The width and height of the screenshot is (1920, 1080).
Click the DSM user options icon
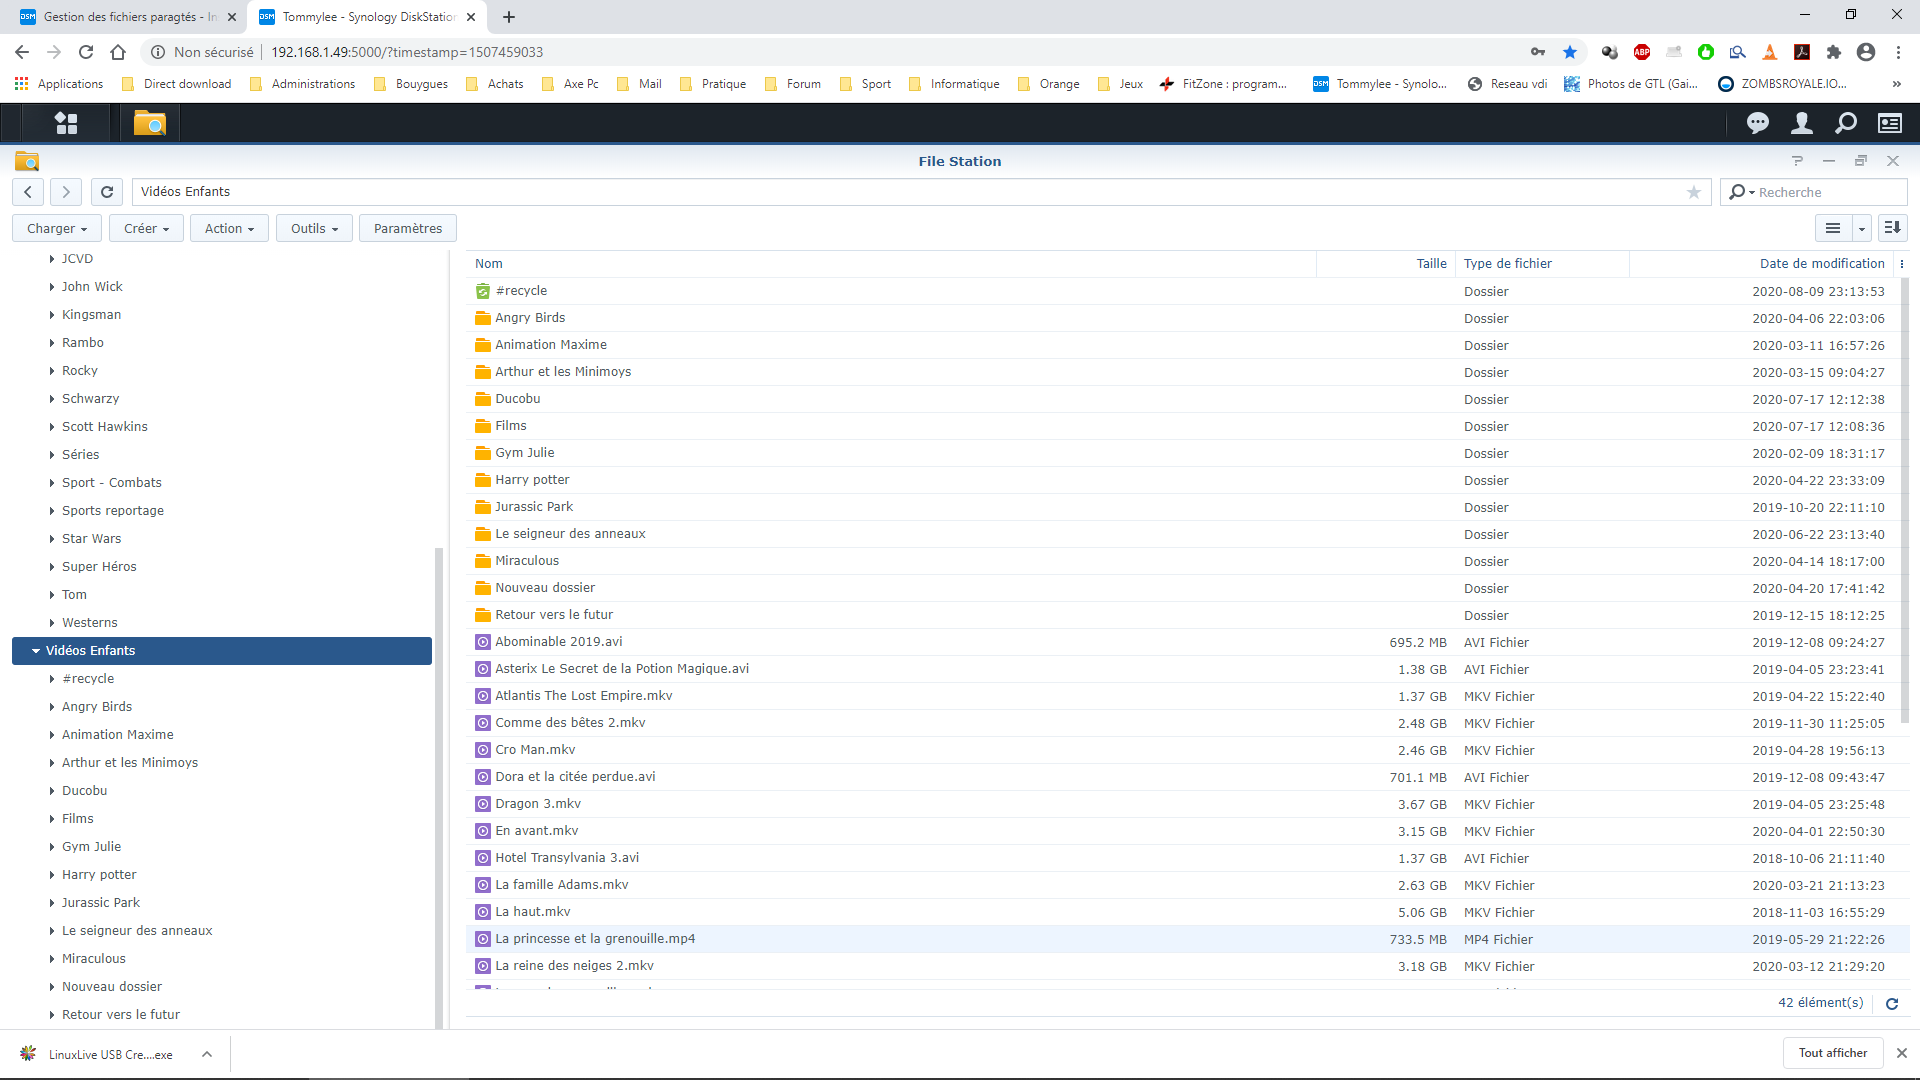point(1801,123)
